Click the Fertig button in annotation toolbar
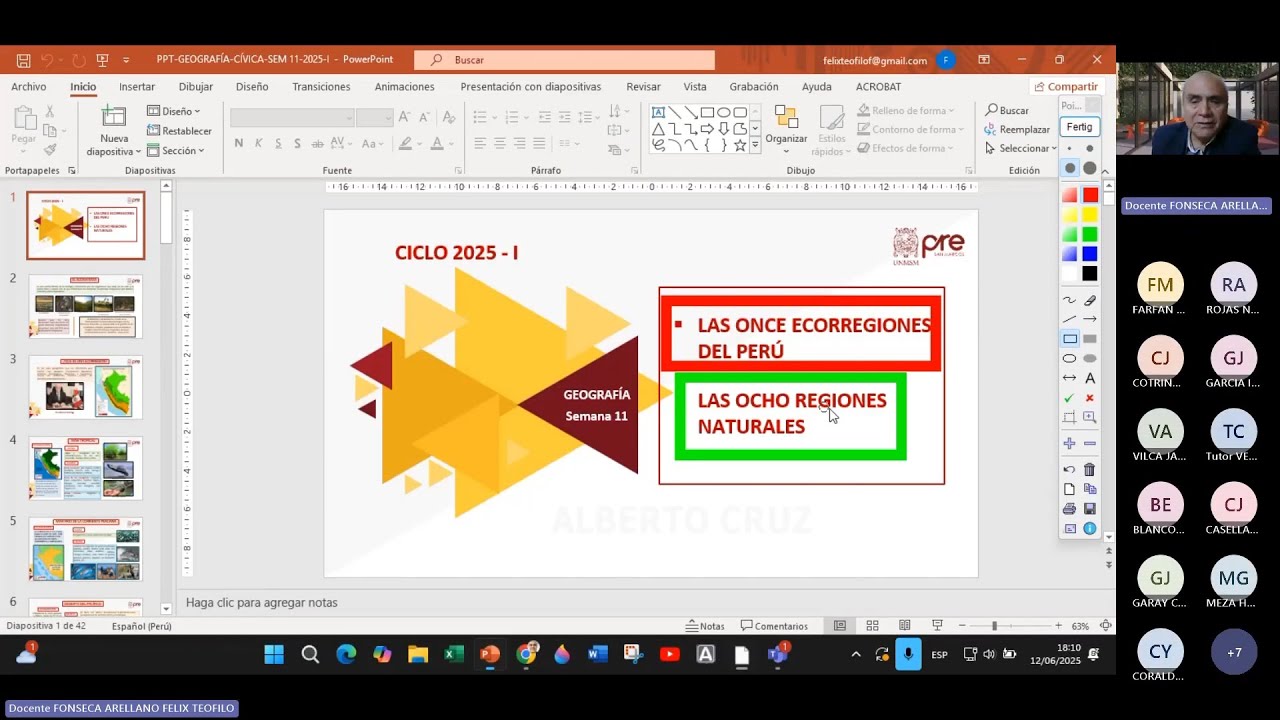 1079,127
